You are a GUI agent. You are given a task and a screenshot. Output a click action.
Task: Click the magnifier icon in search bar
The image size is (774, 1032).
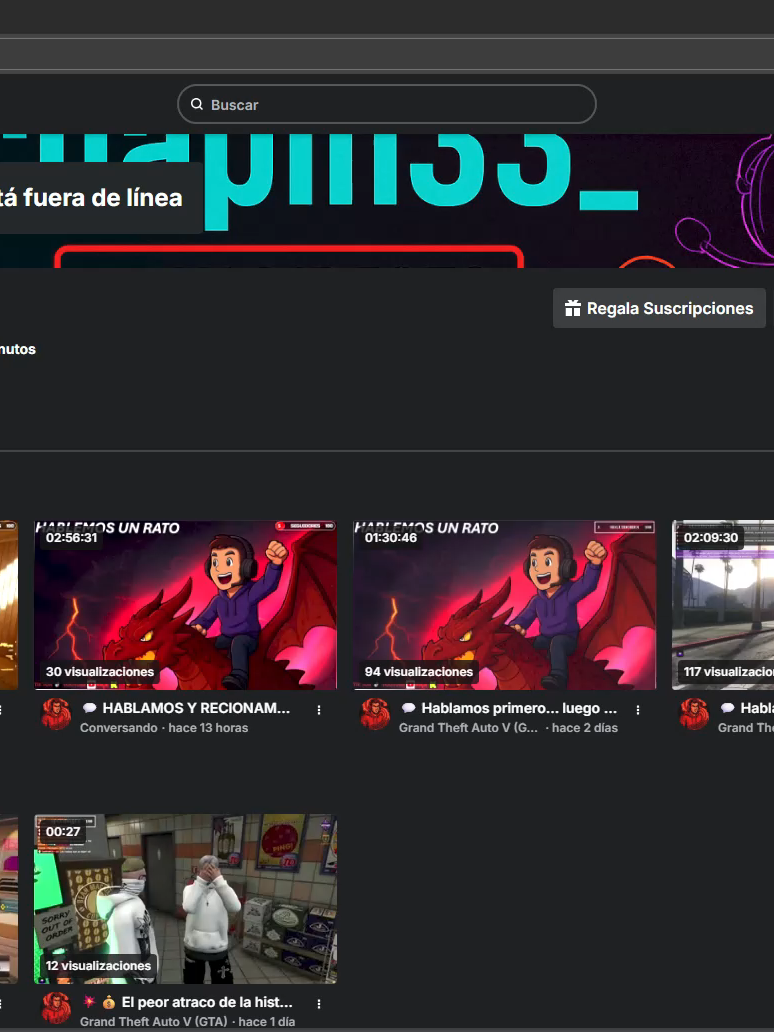197,104
